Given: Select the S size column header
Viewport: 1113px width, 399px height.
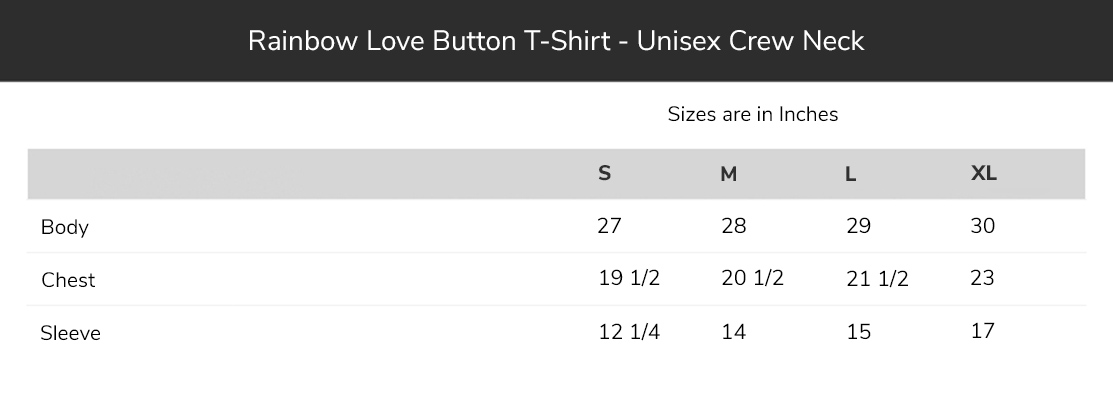Looking at the screenshot, I should 604,173.
